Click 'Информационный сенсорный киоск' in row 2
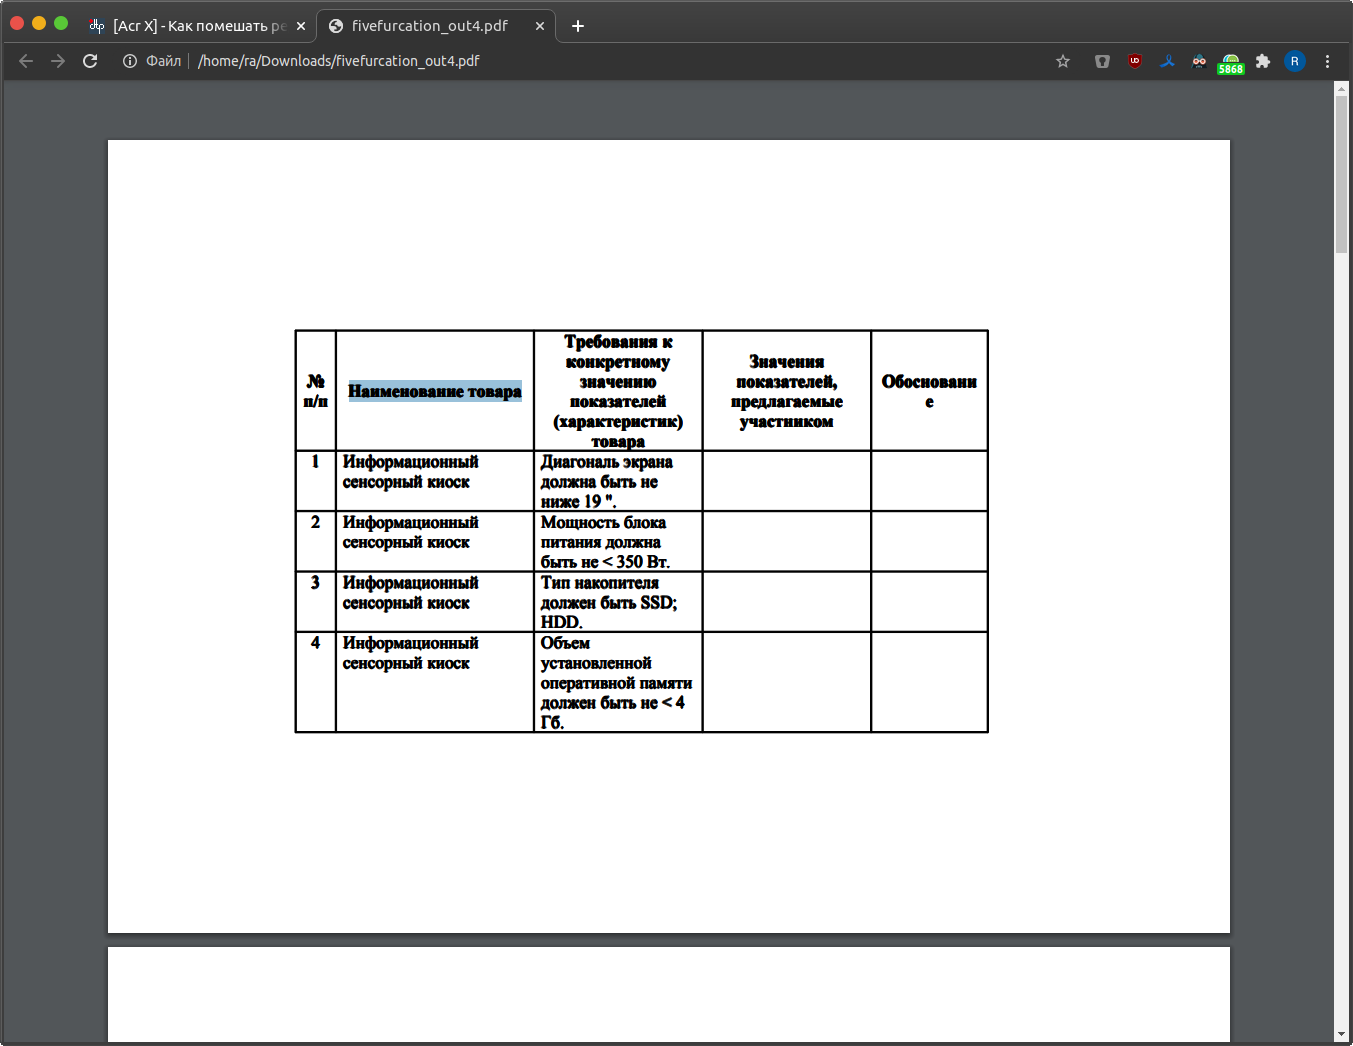 coord(410,532)
